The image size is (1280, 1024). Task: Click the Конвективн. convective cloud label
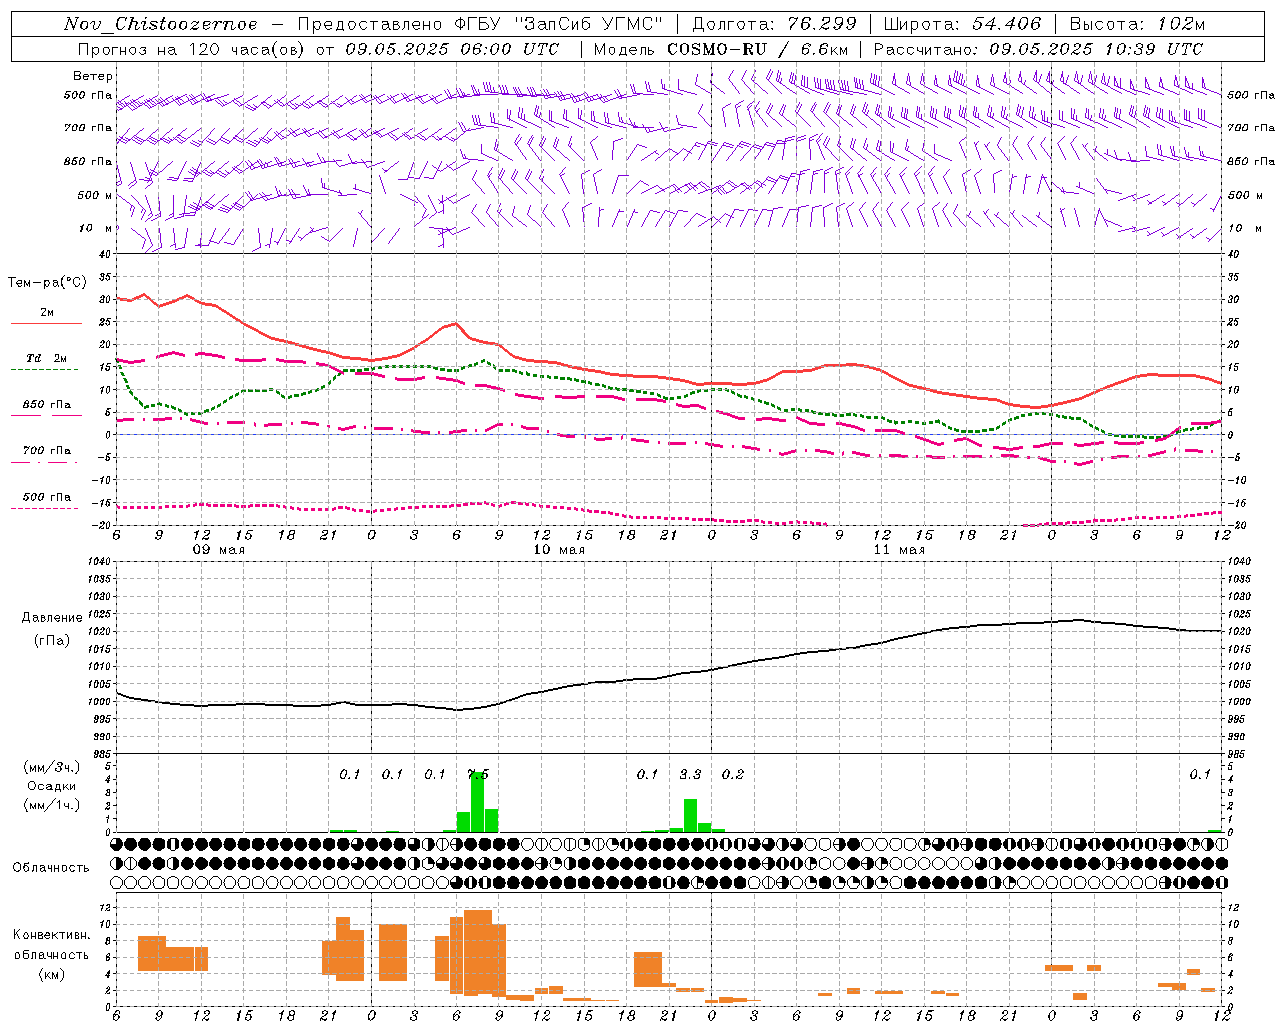coord(52,935)
